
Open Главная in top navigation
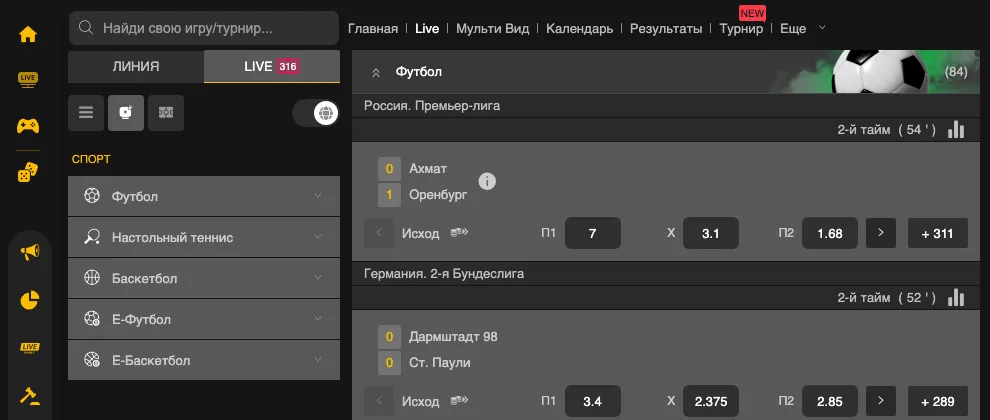373,28
